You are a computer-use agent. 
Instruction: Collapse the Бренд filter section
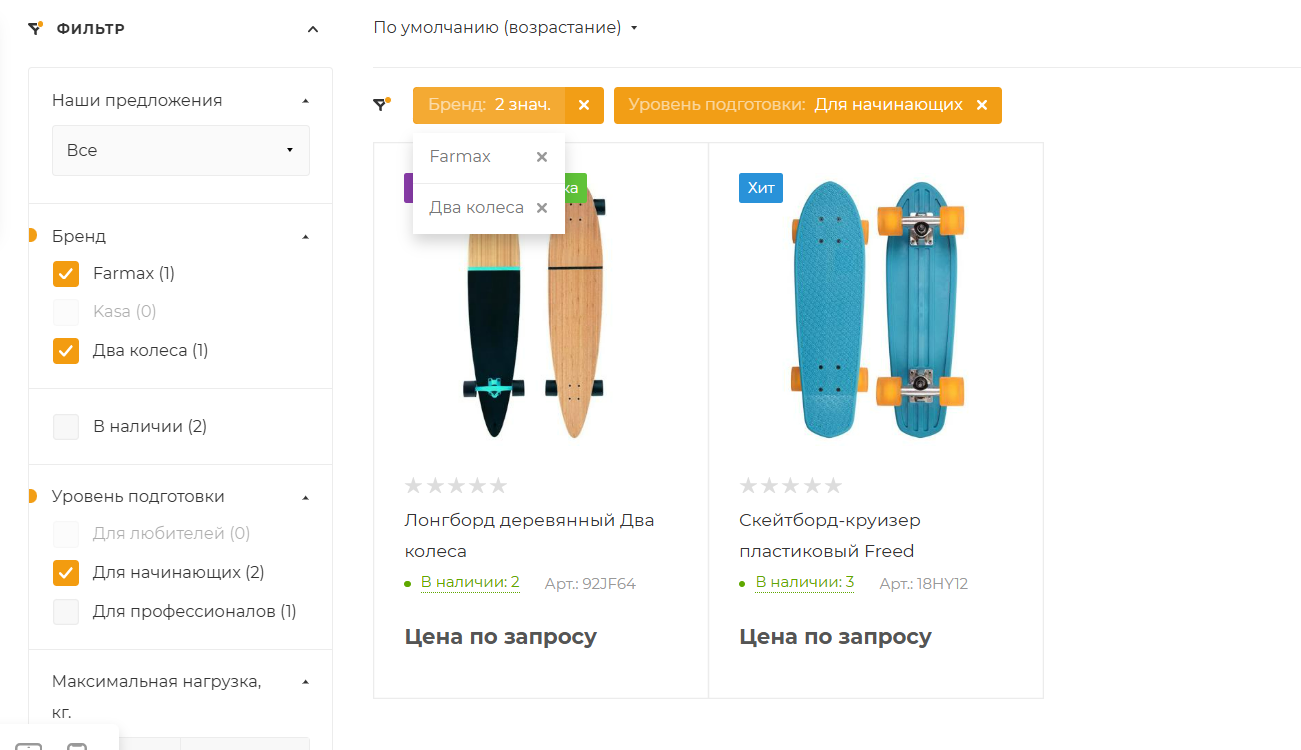click(306, 237)
